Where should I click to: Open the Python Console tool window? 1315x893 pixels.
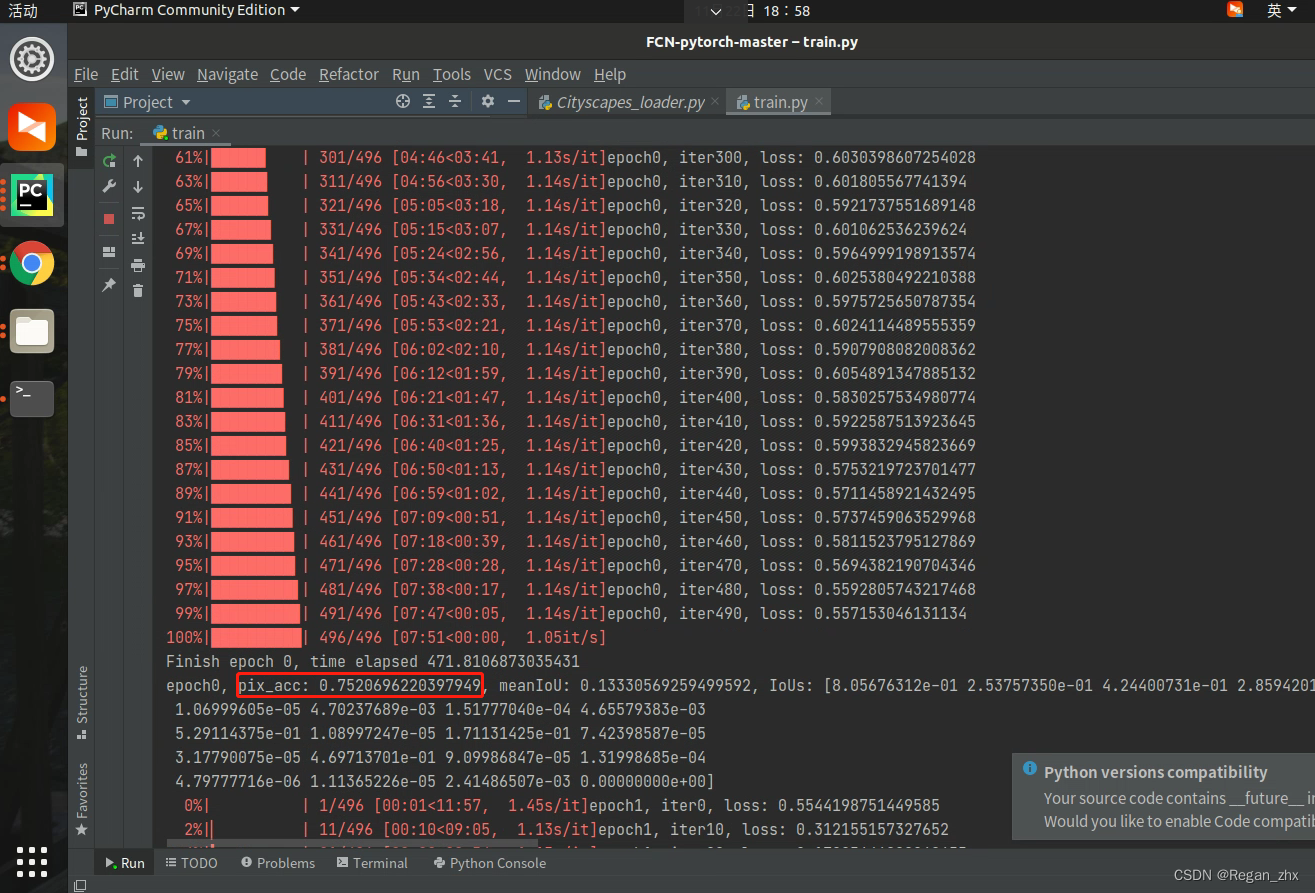tap(489, 863)
